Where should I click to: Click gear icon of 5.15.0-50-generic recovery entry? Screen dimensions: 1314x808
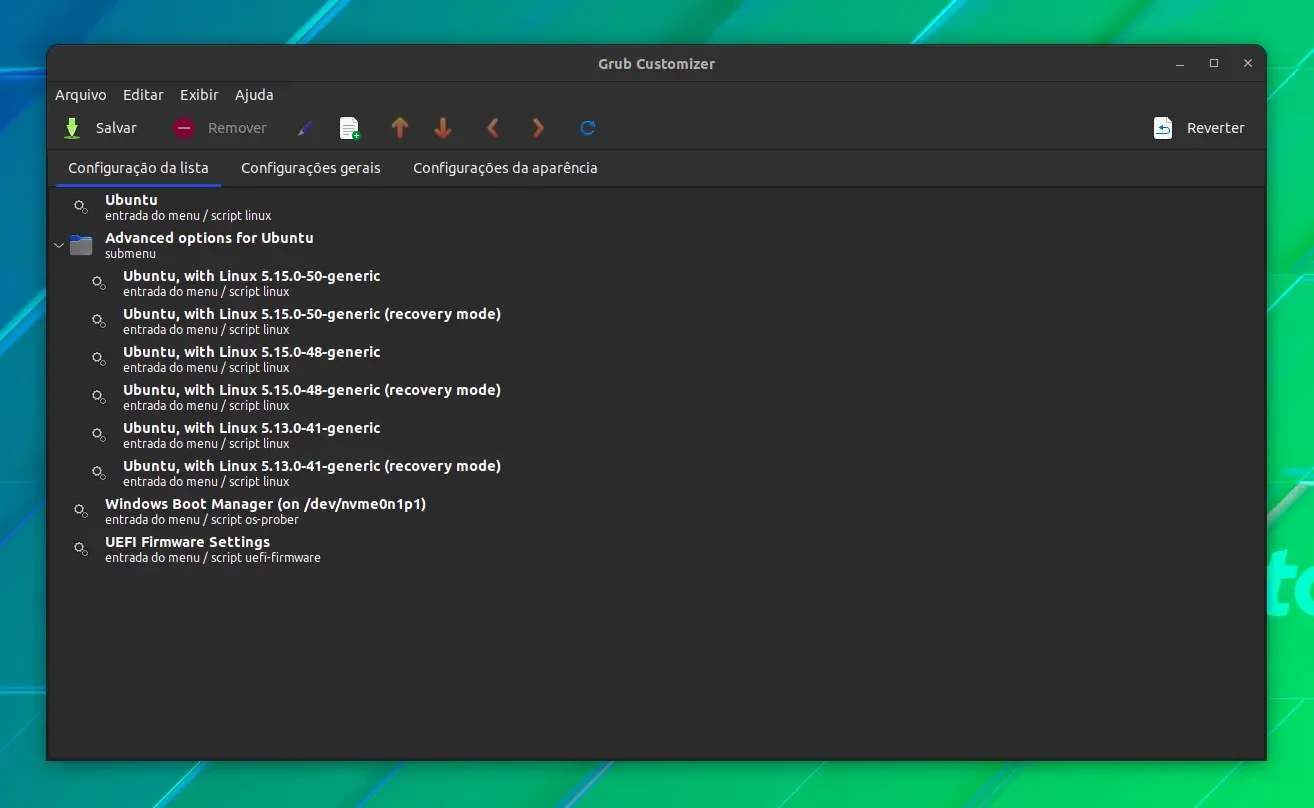[x=99, y=321]
